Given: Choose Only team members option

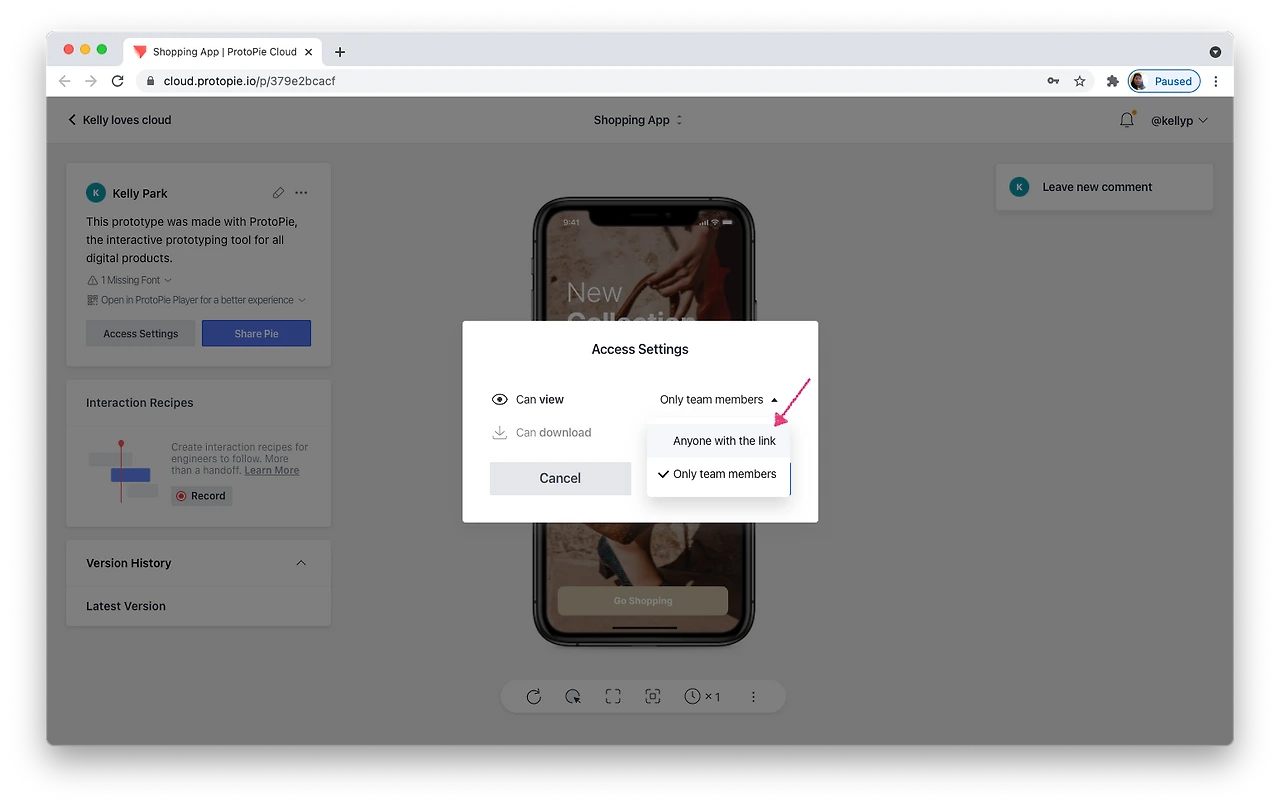Looking at the screenshot, I should (718, 474).
